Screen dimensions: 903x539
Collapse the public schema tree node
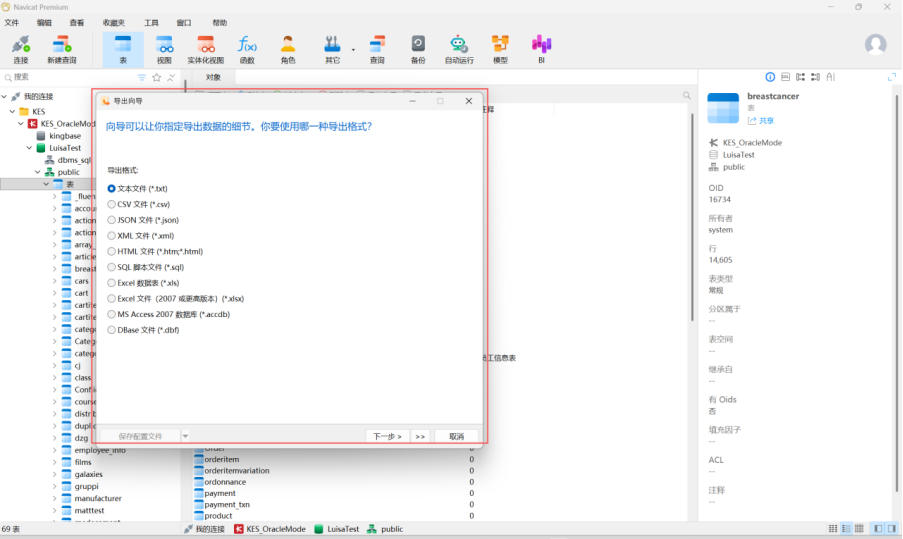[x=36, y=172]
